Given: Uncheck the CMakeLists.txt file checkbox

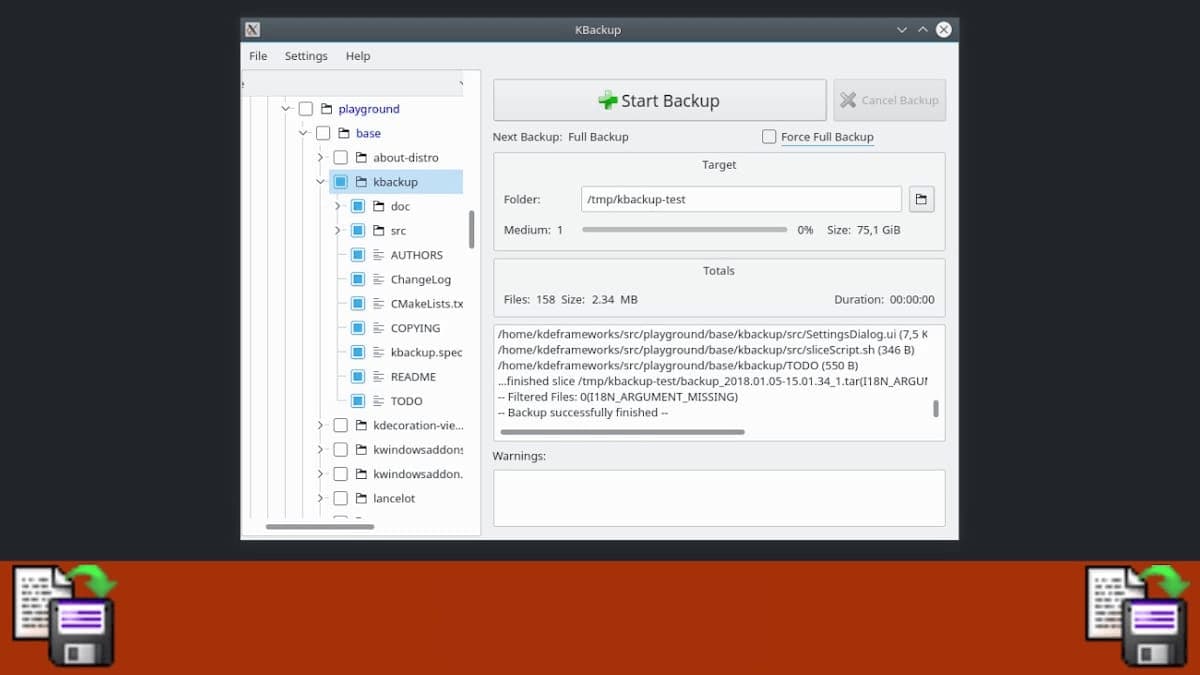Looking at the screenshot, I should click(358, 304).
